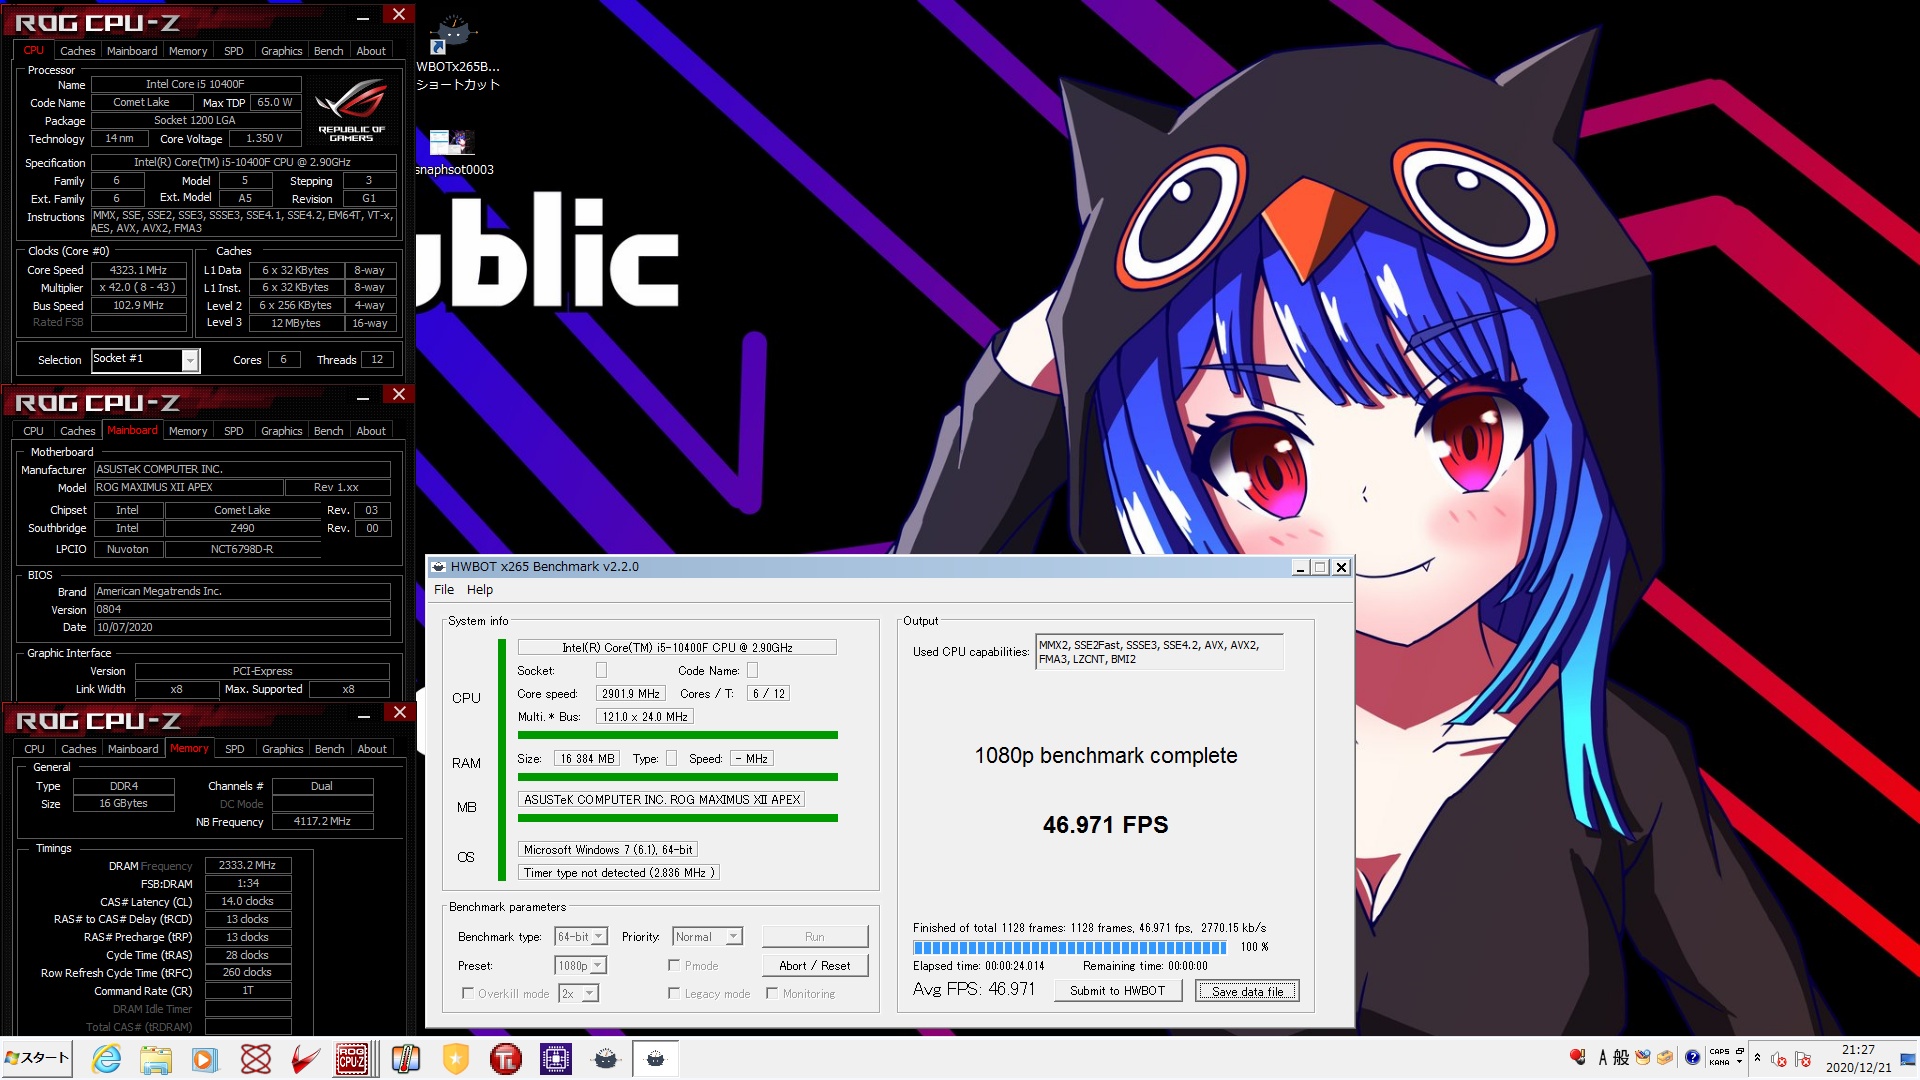Image resolution: width=1920 pixels, height=1080 pixels.
Task: Select snaphsot0003 desktop image file
Action: pyautogui.click(x=453, y=152)
